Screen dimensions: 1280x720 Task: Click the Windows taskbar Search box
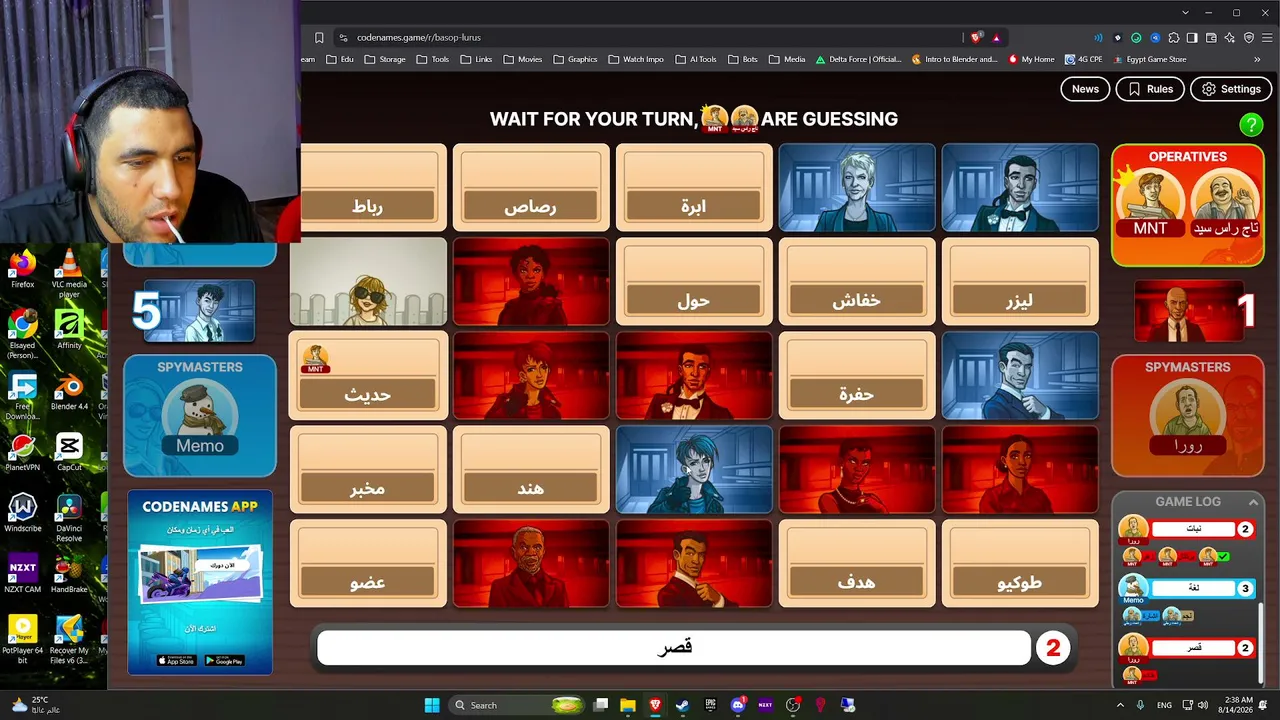coord(516,705)
